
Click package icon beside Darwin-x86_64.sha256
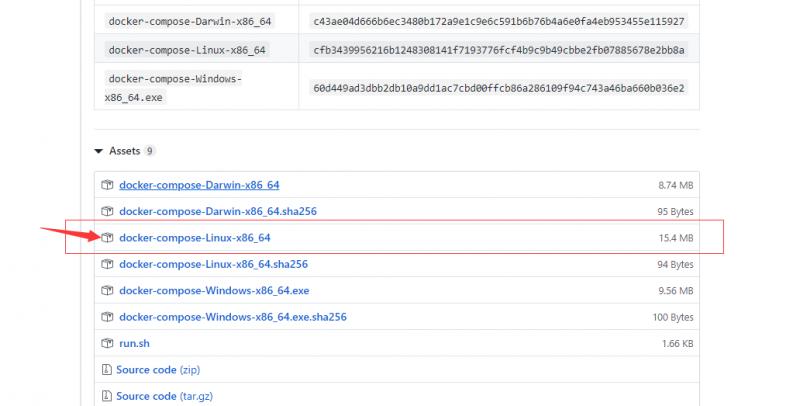click(107, 211)
